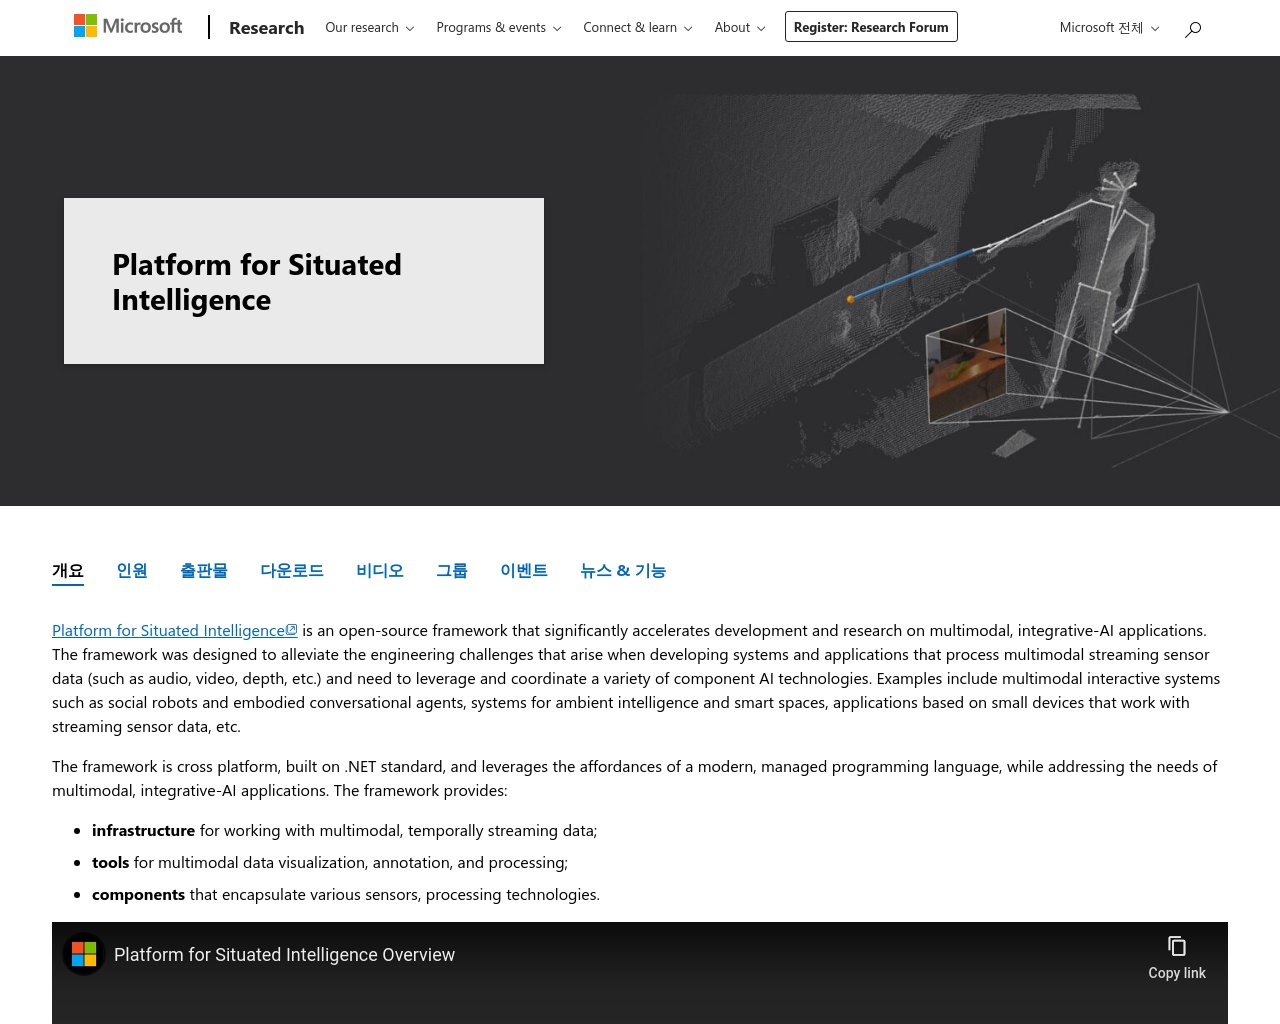This screenshot has width=1280, height=1024.
Task: Expand the Our research dropdown
Action: (x=369, y=28)
